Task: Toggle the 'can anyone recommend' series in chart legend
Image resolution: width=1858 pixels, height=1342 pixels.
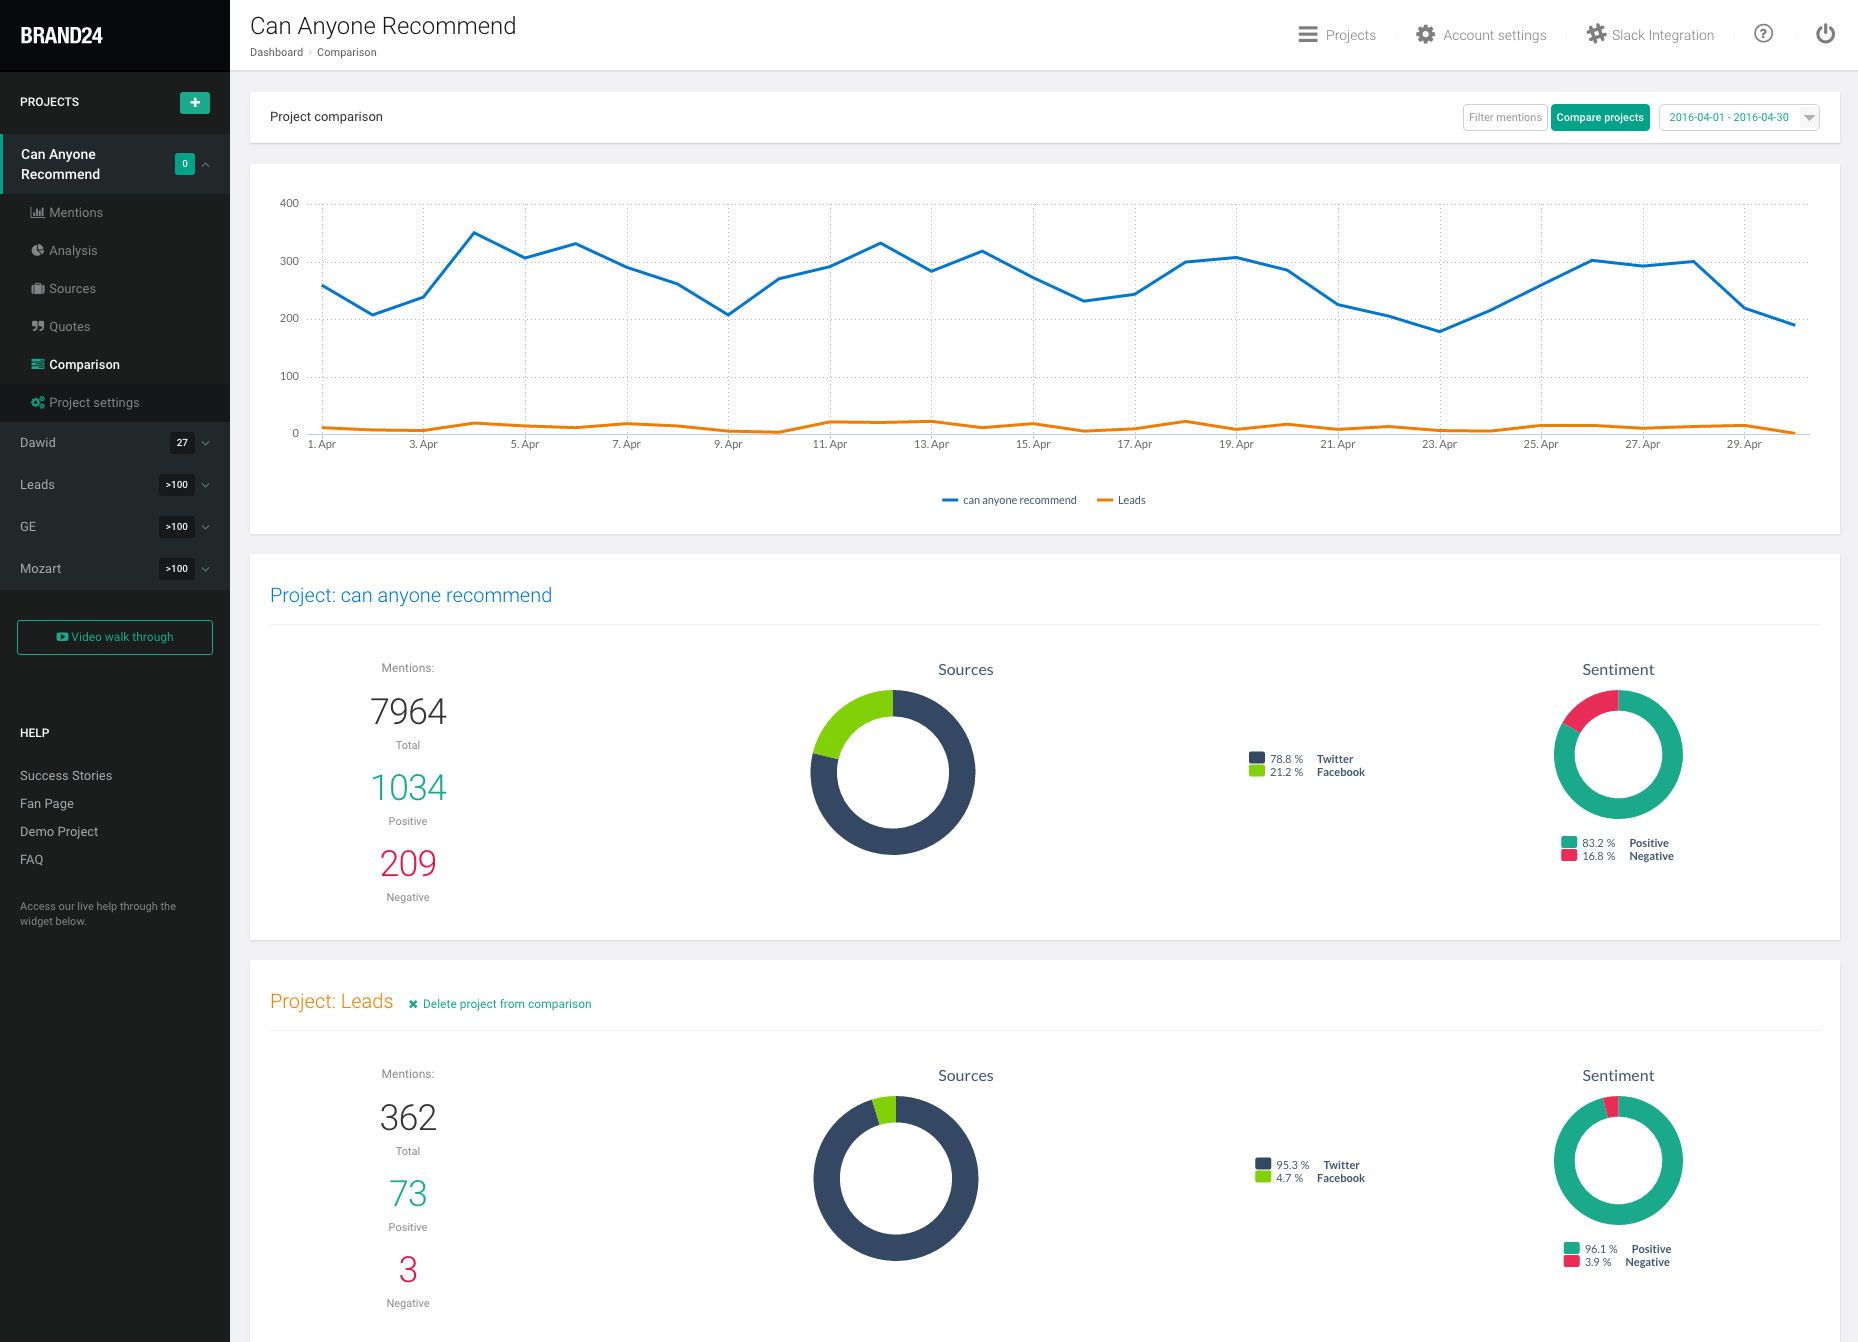Action: pos(1008,500)
